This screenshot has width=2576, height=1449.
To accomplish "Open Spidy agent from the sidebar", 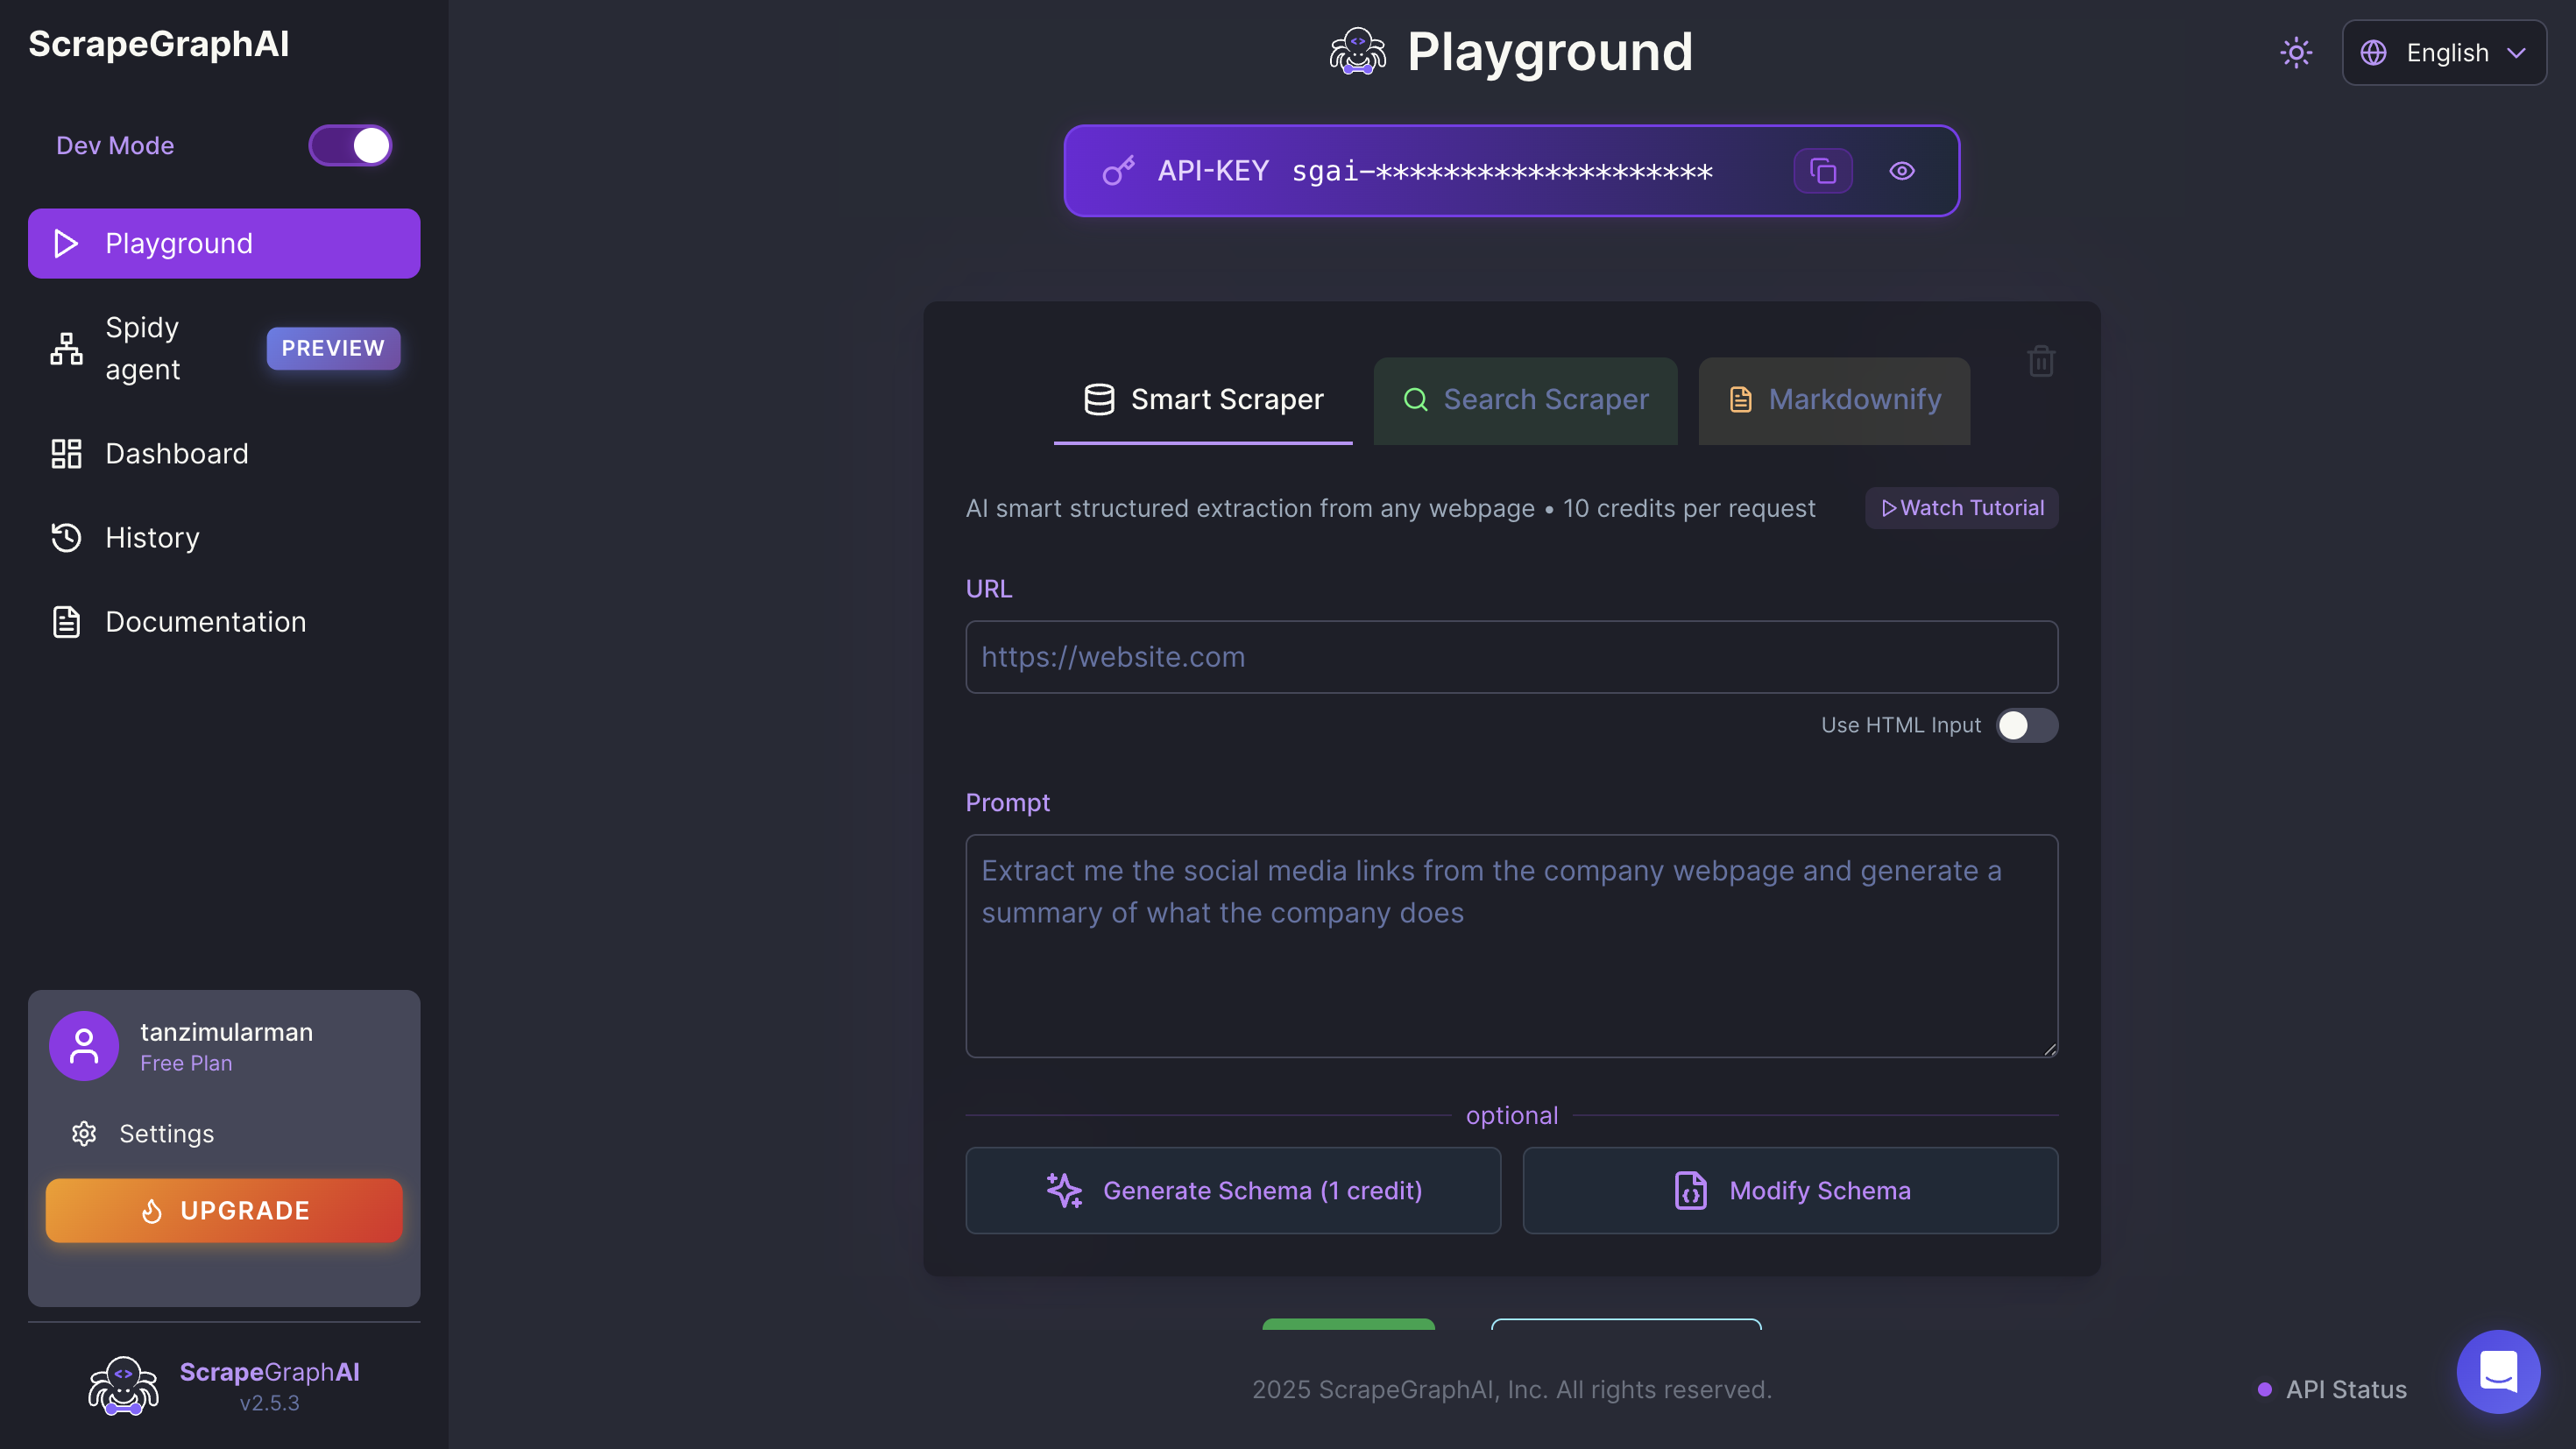I will click(x=224, y=348).
